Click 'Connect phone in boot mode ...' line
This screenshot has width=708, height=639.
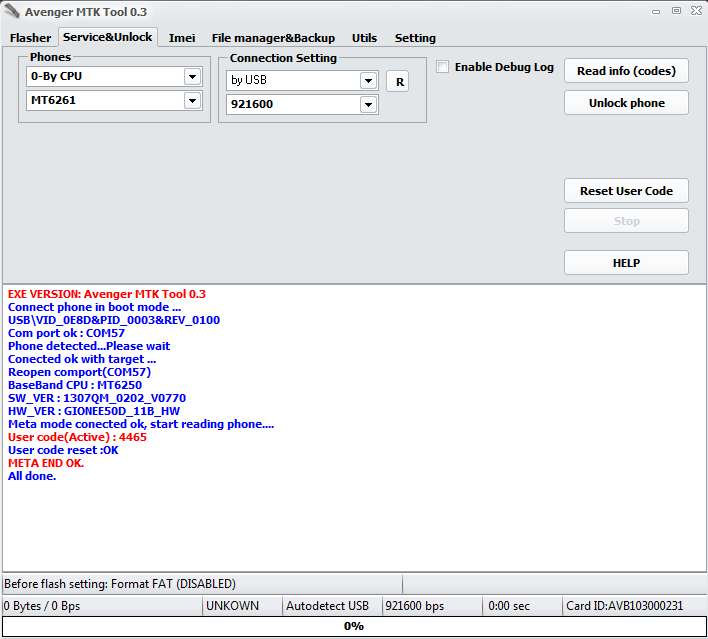[x=94, y=307]
